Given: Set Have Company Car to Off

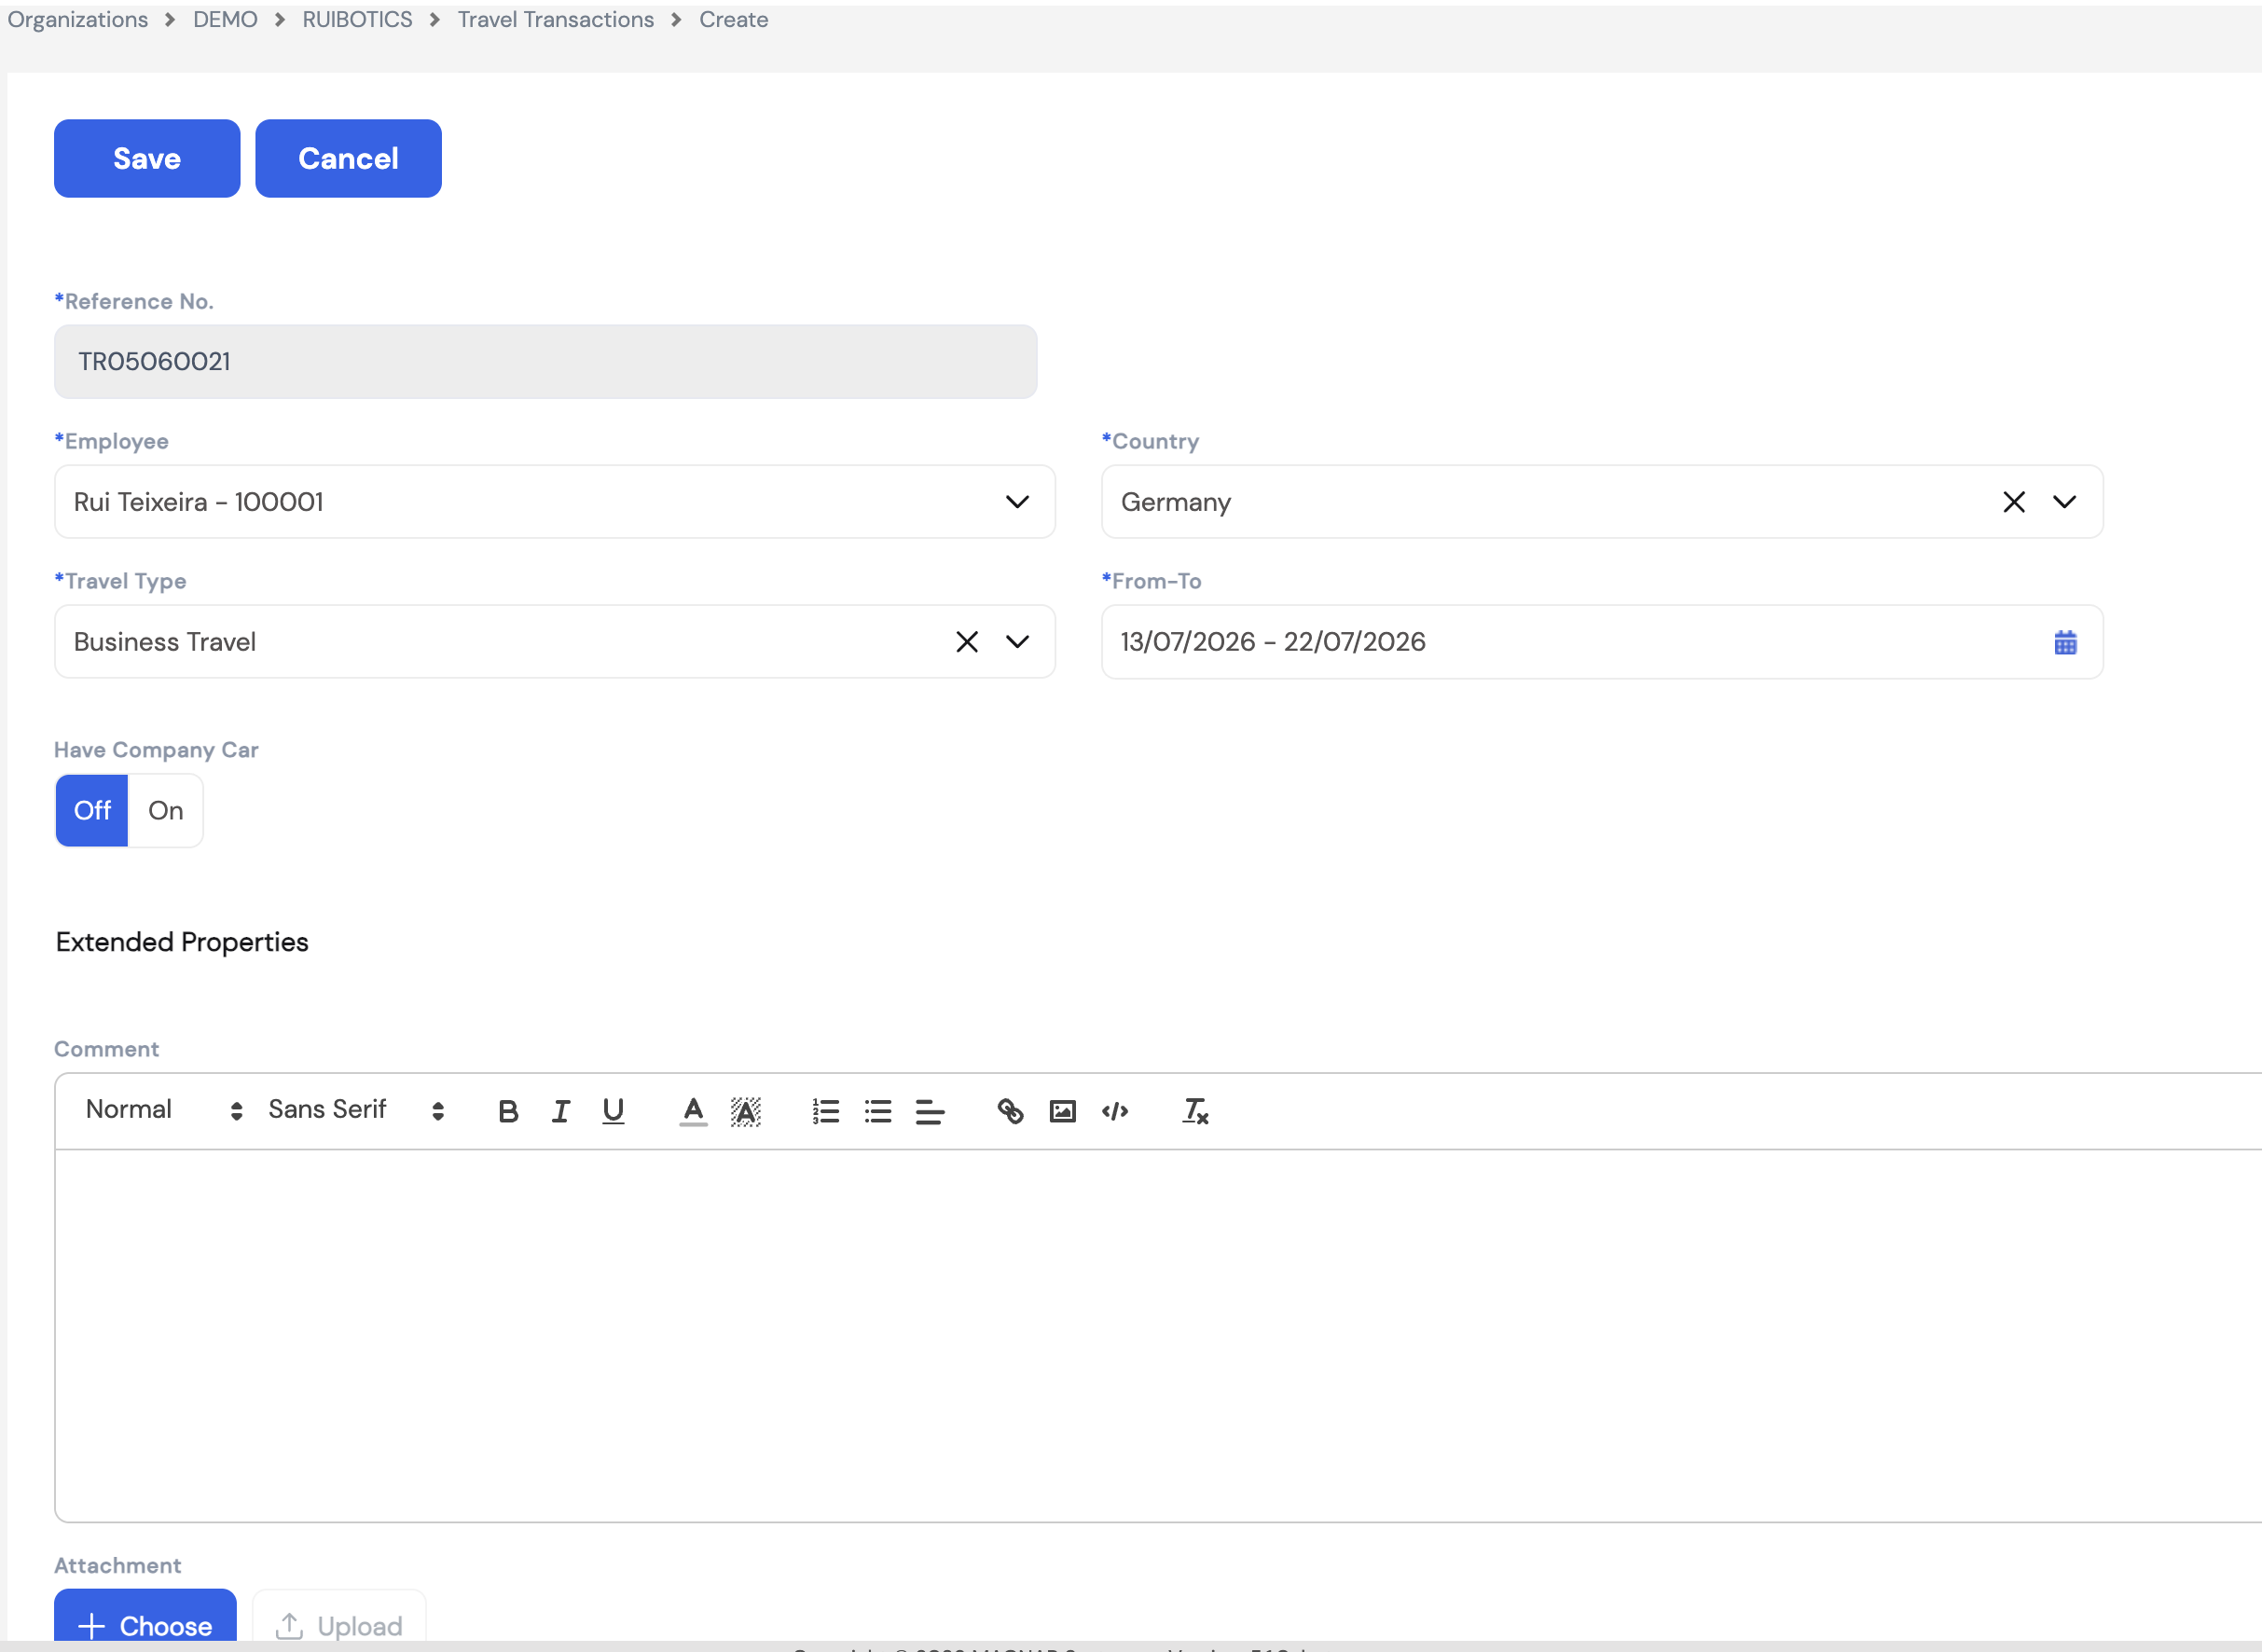Looking at the screenshot, I should tap(92, 810).
